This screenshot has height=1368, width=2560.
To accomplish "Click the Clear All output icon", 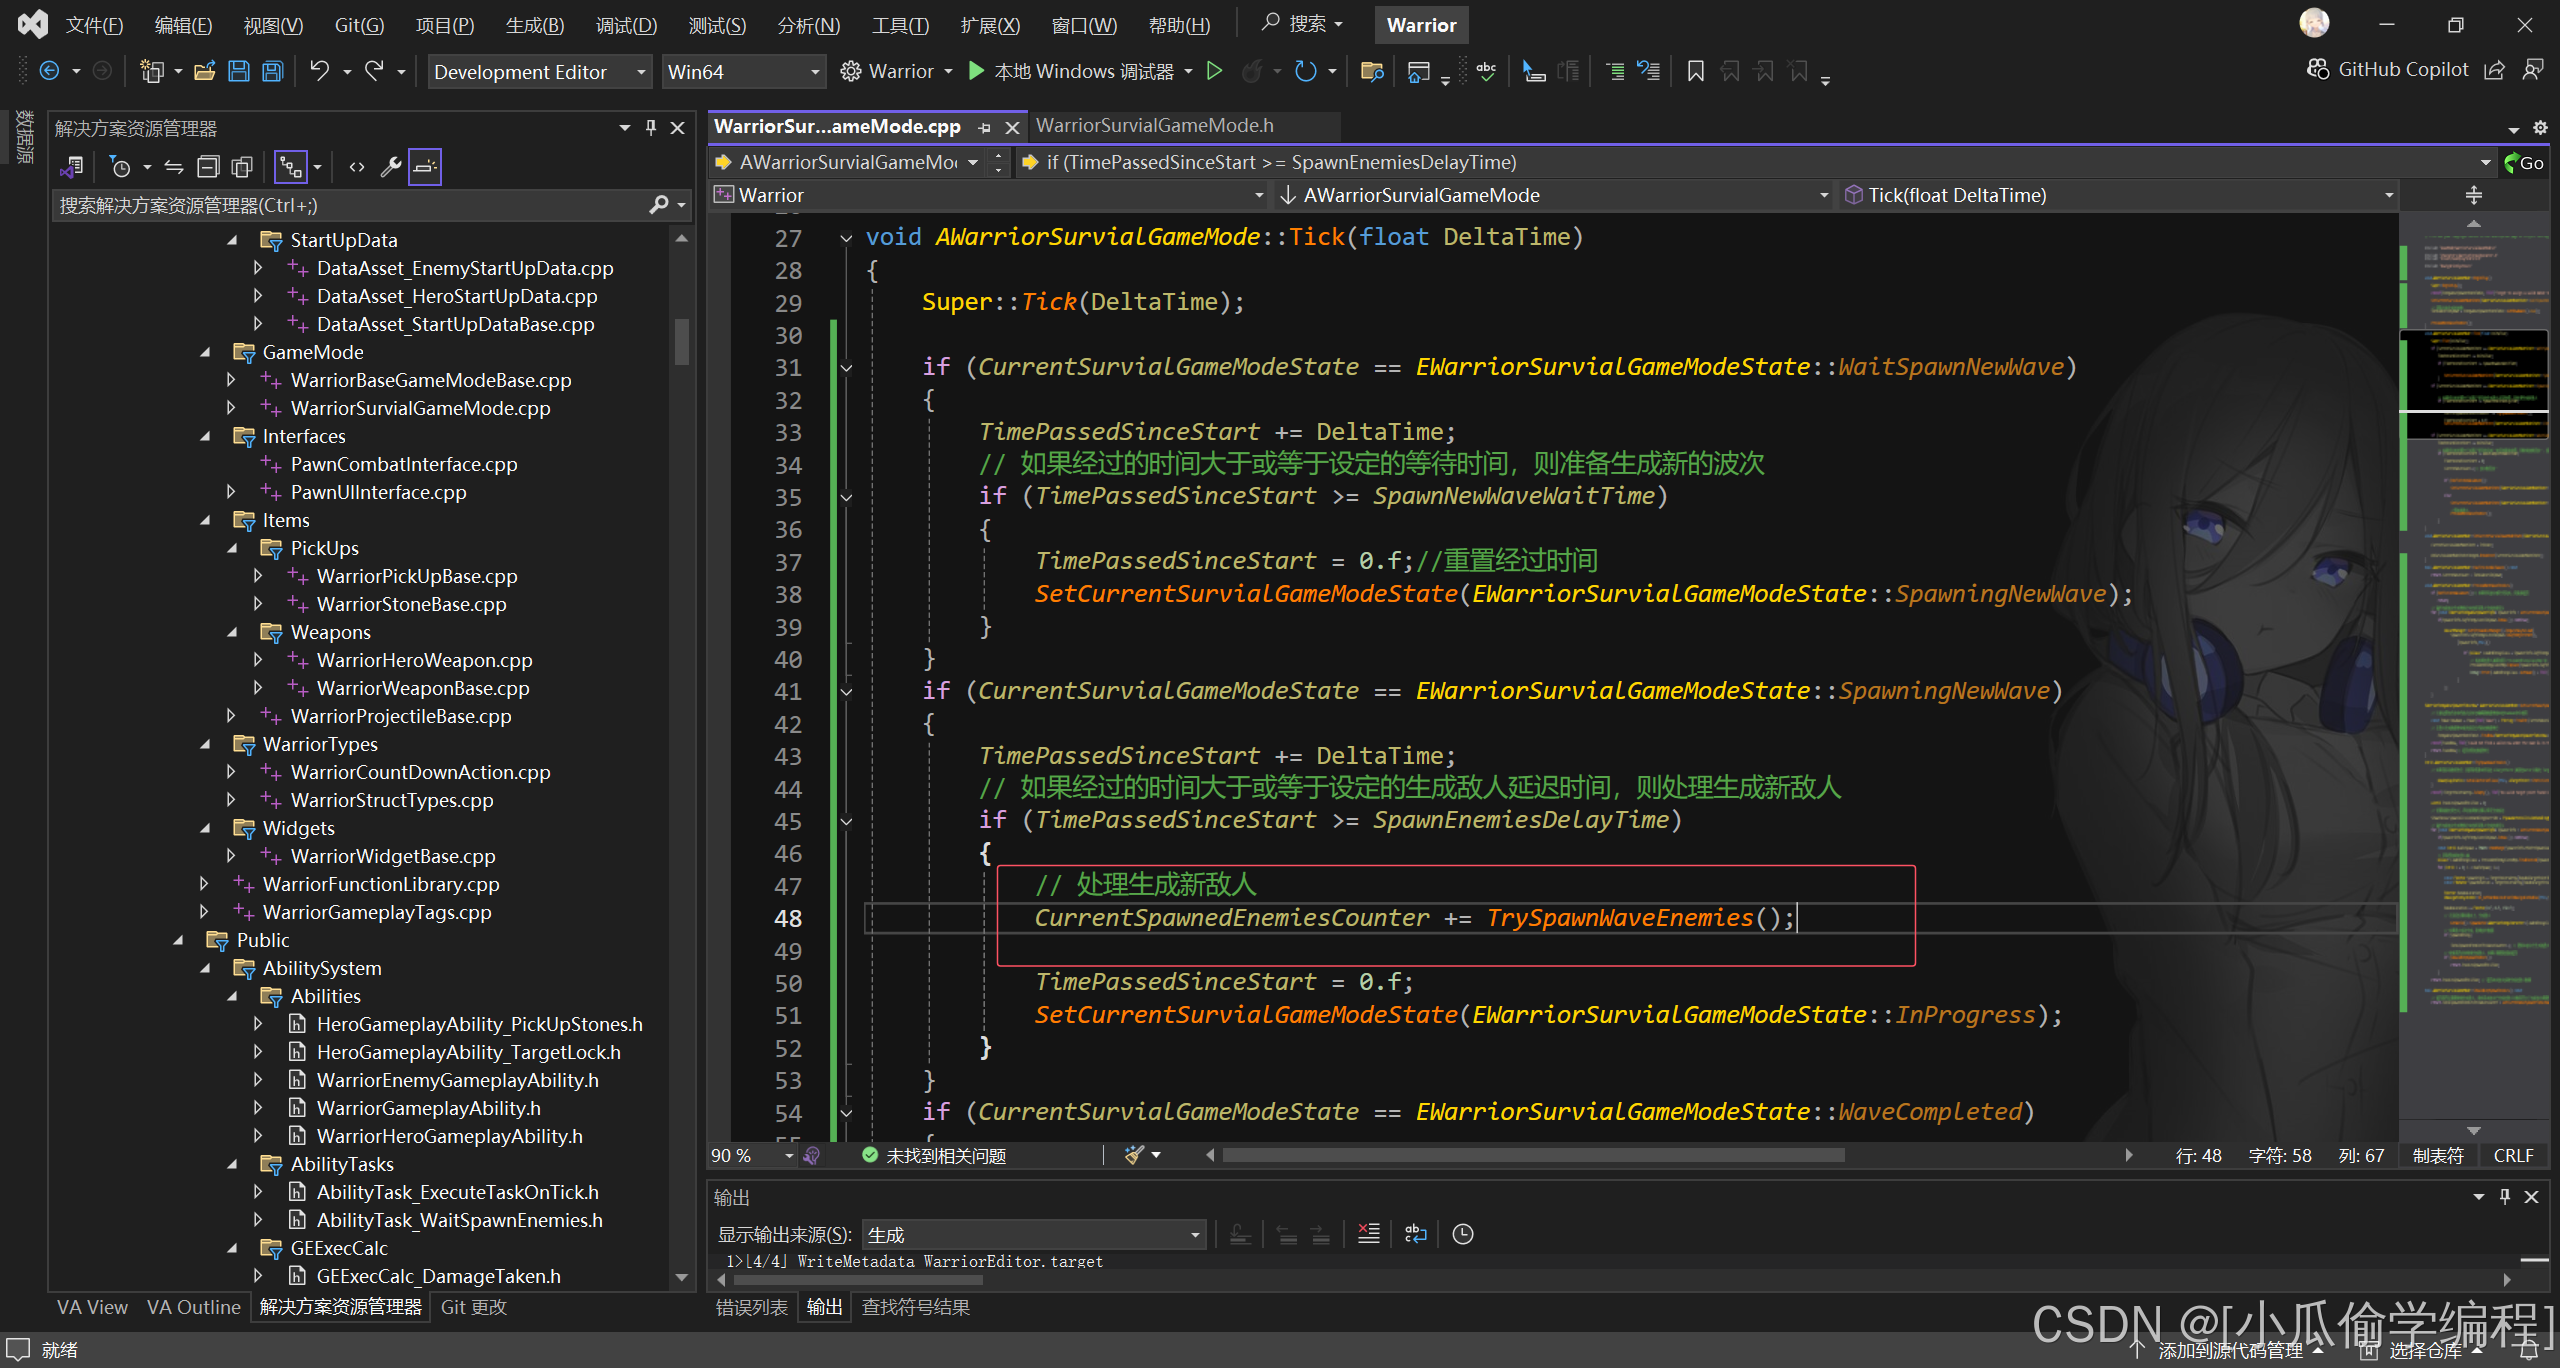I will coord(1368,1234).
